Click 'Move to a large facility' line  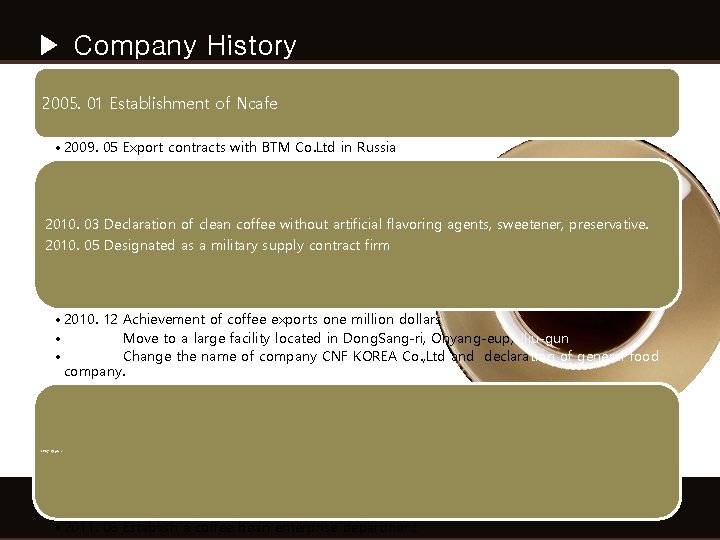[x=346, y=338]
